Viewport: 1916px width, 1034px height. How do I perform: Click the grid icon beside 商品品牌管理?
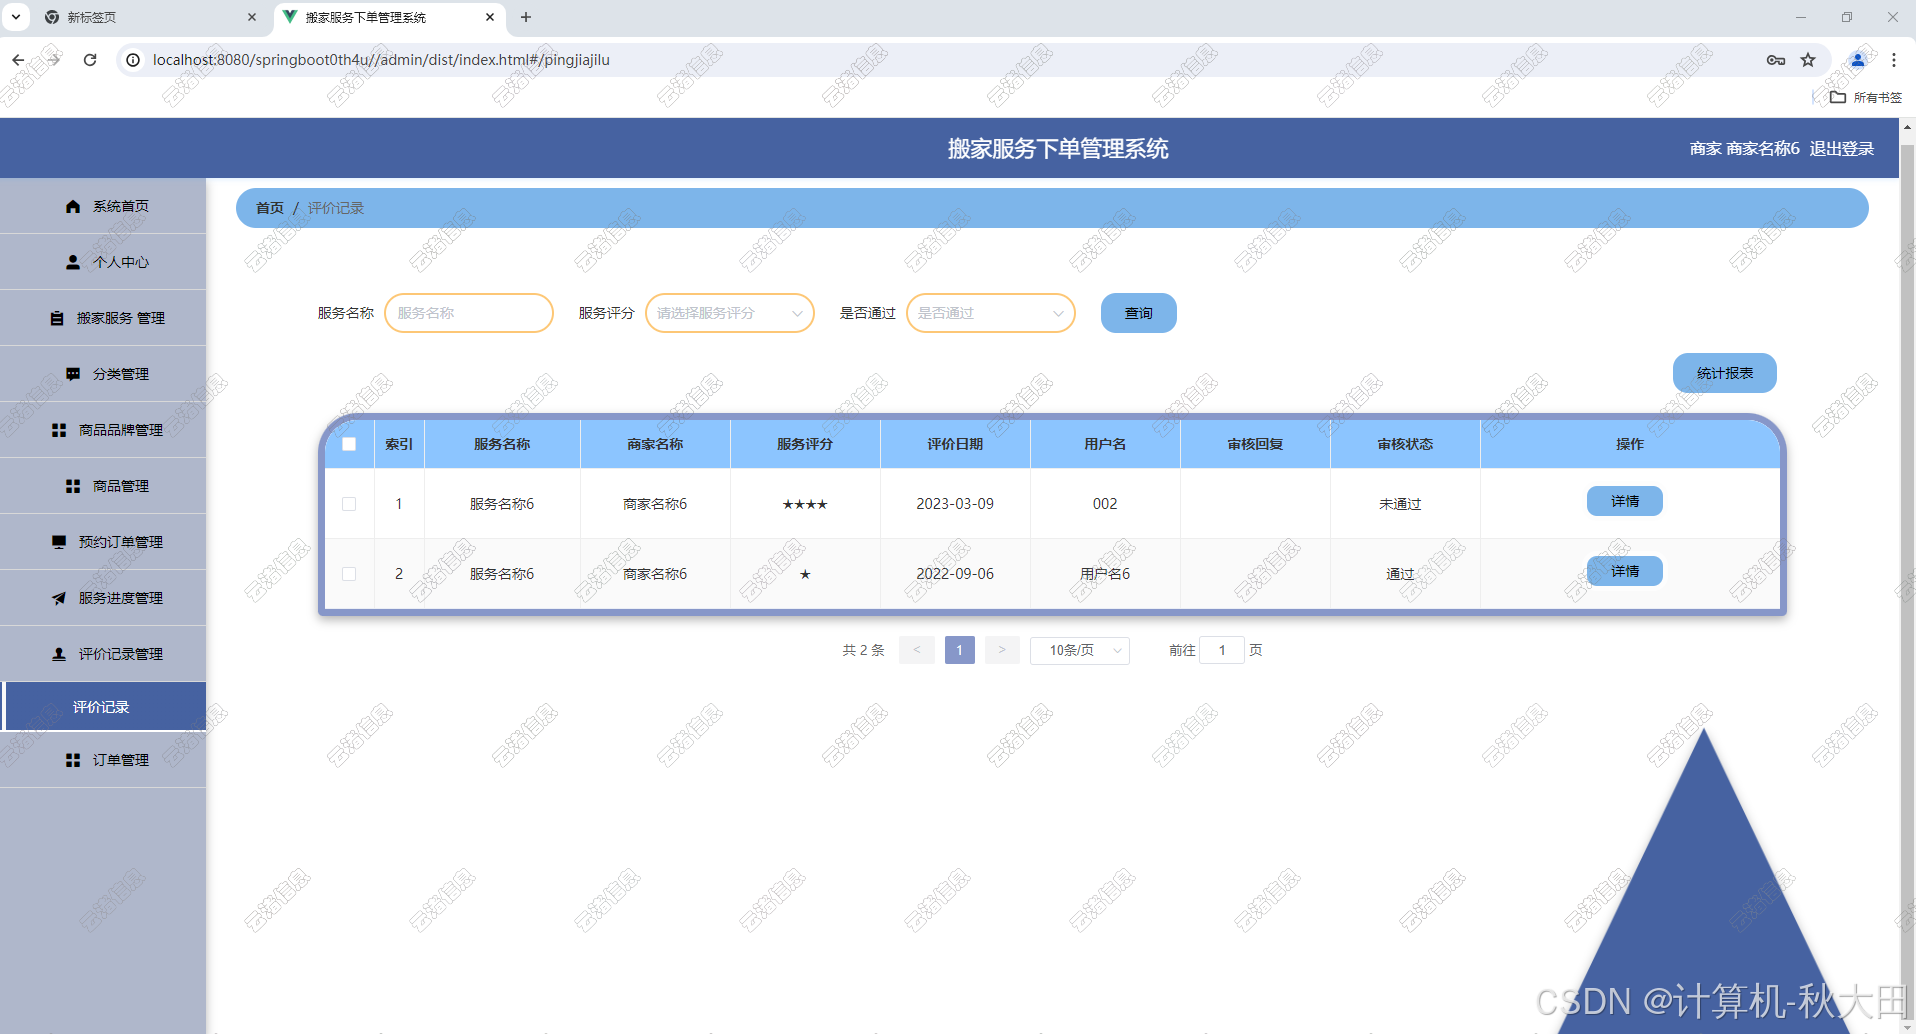pyautogui.click(x=59, y=430)
